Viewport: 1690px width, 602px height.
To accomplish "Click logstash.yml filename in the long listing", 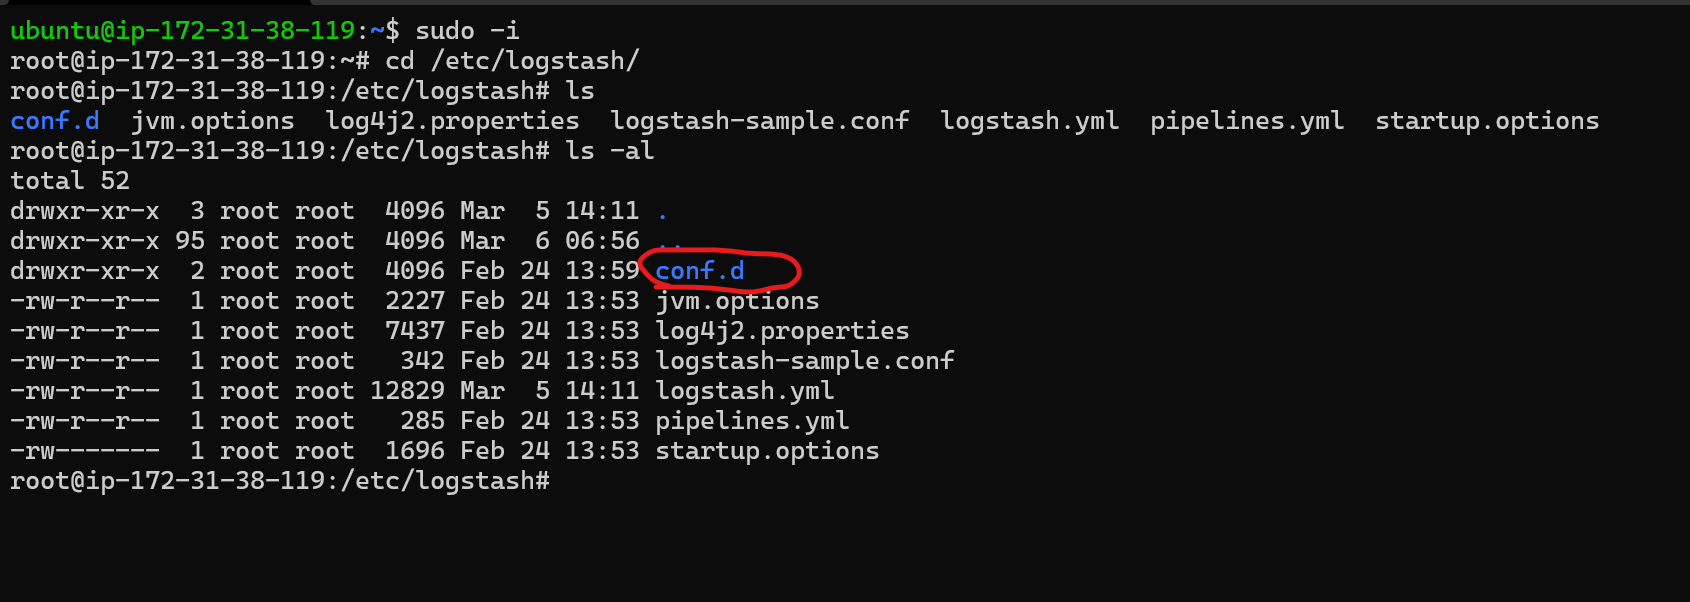I will 744,391.
